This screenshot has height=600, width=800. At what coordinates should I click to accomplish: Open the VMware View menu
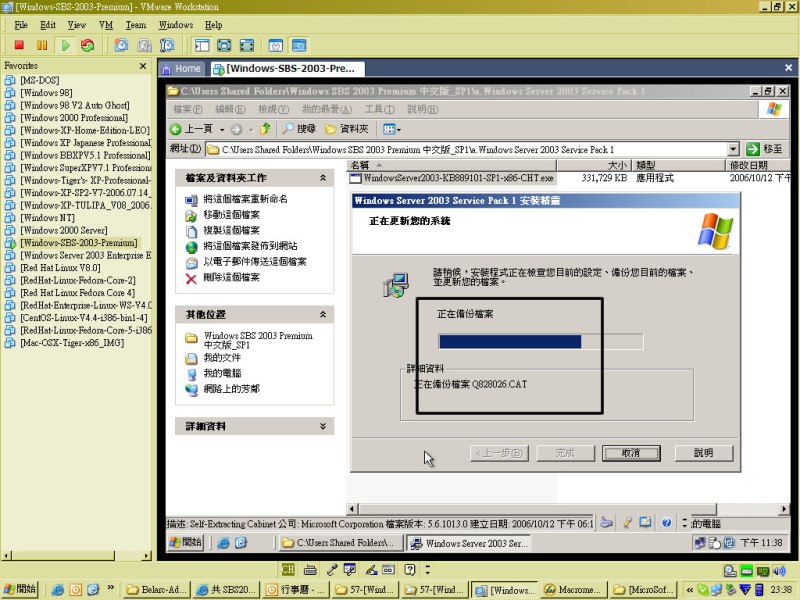(x=77, y=25)
